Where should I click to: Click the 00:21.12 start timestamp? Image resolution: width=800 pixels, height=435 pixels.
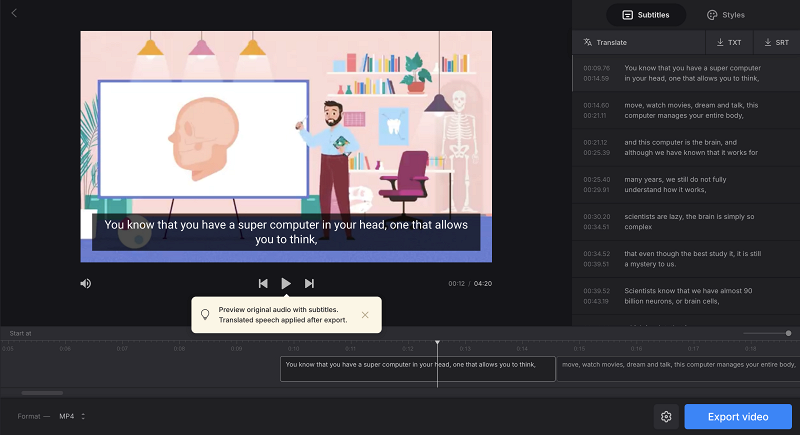(x=596, y=143)
